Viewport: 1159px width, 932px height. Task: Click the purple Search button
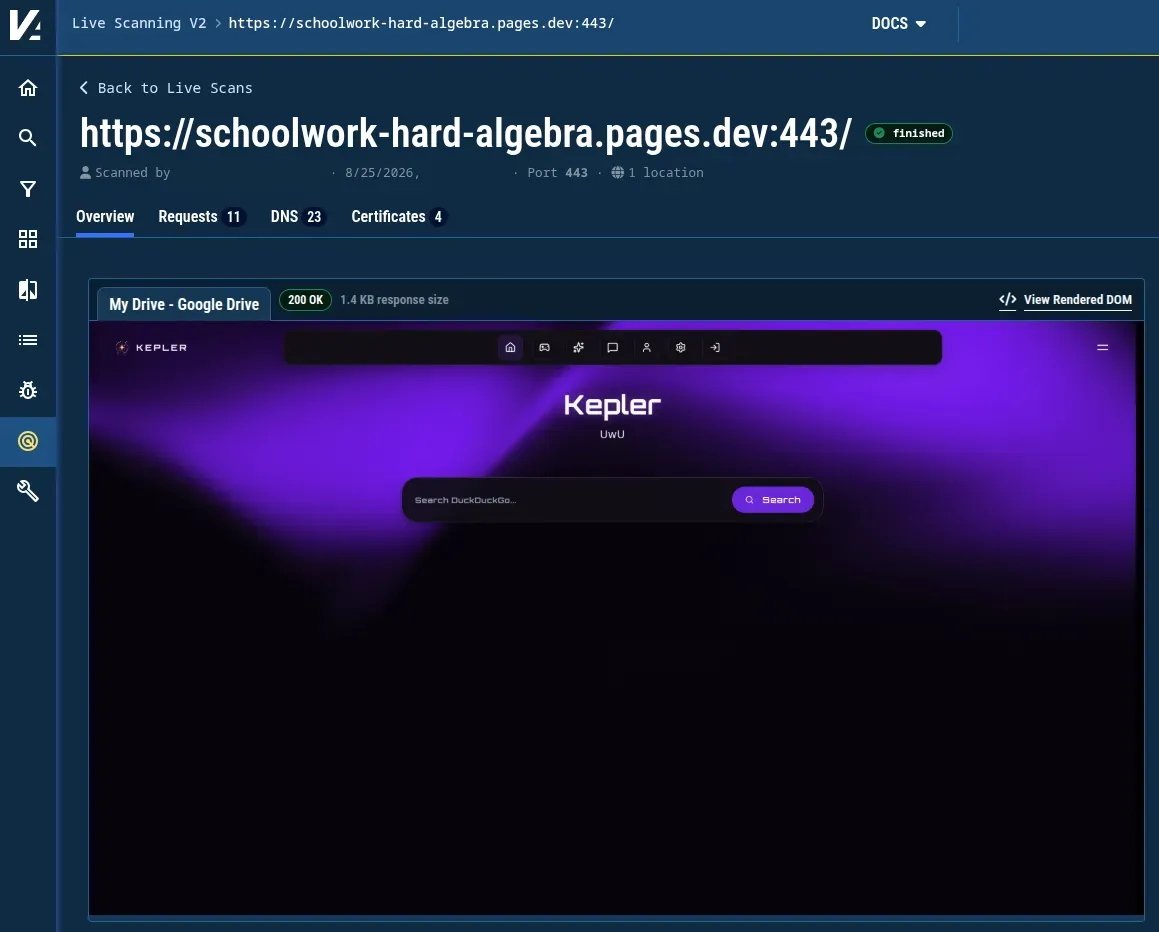click(772, 500)
